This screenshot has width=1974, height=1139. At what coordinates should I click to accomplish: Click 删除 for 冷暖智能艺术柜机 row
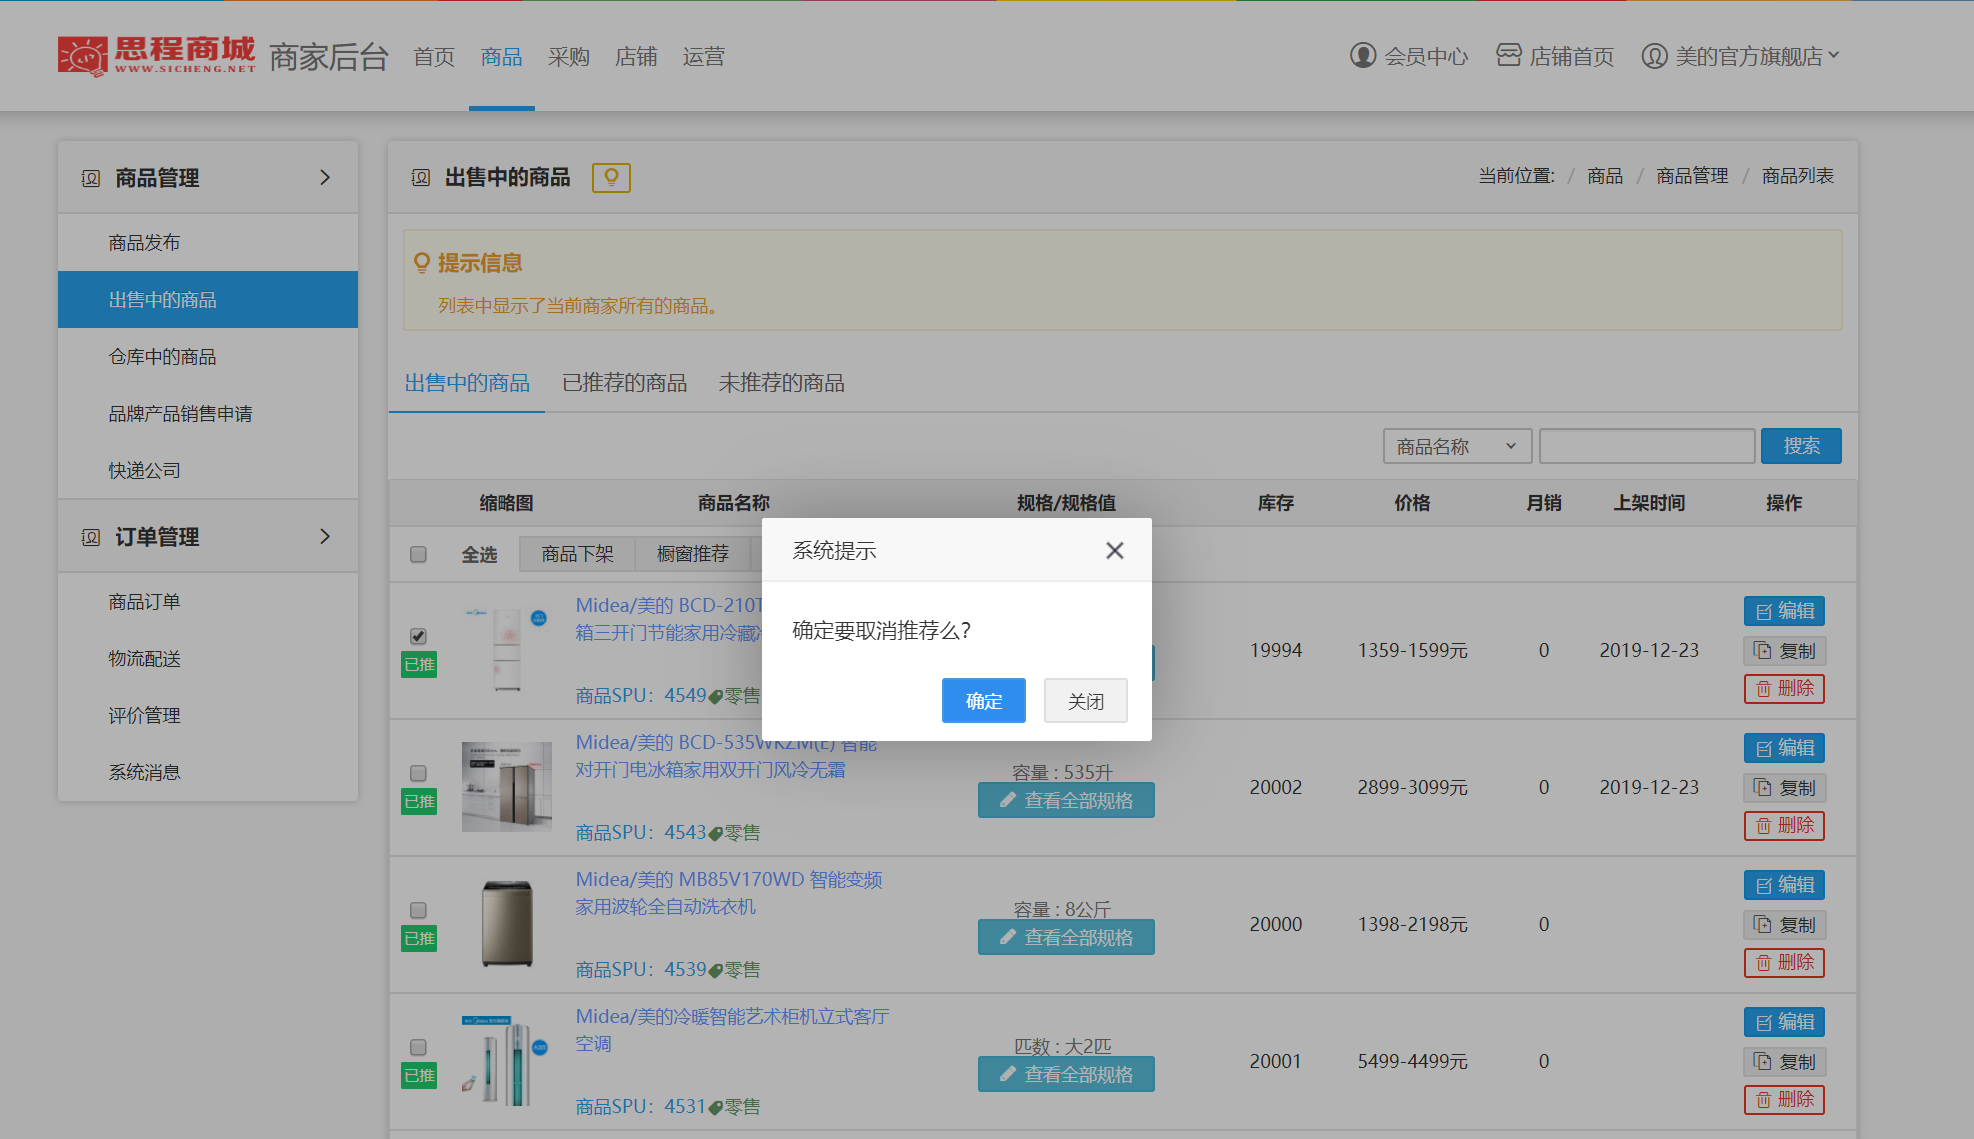pyautogui.click(x=1784, y=1100)
